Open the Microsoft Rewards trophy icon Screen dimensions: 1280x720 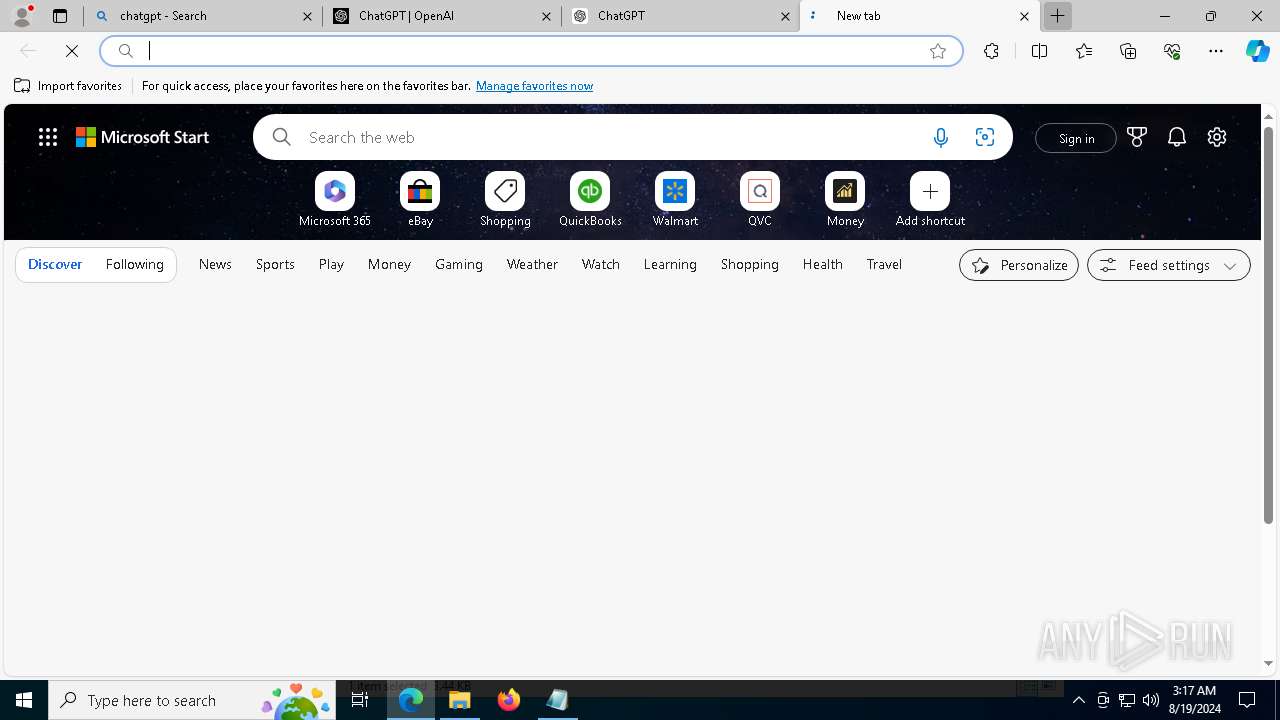1137,138
